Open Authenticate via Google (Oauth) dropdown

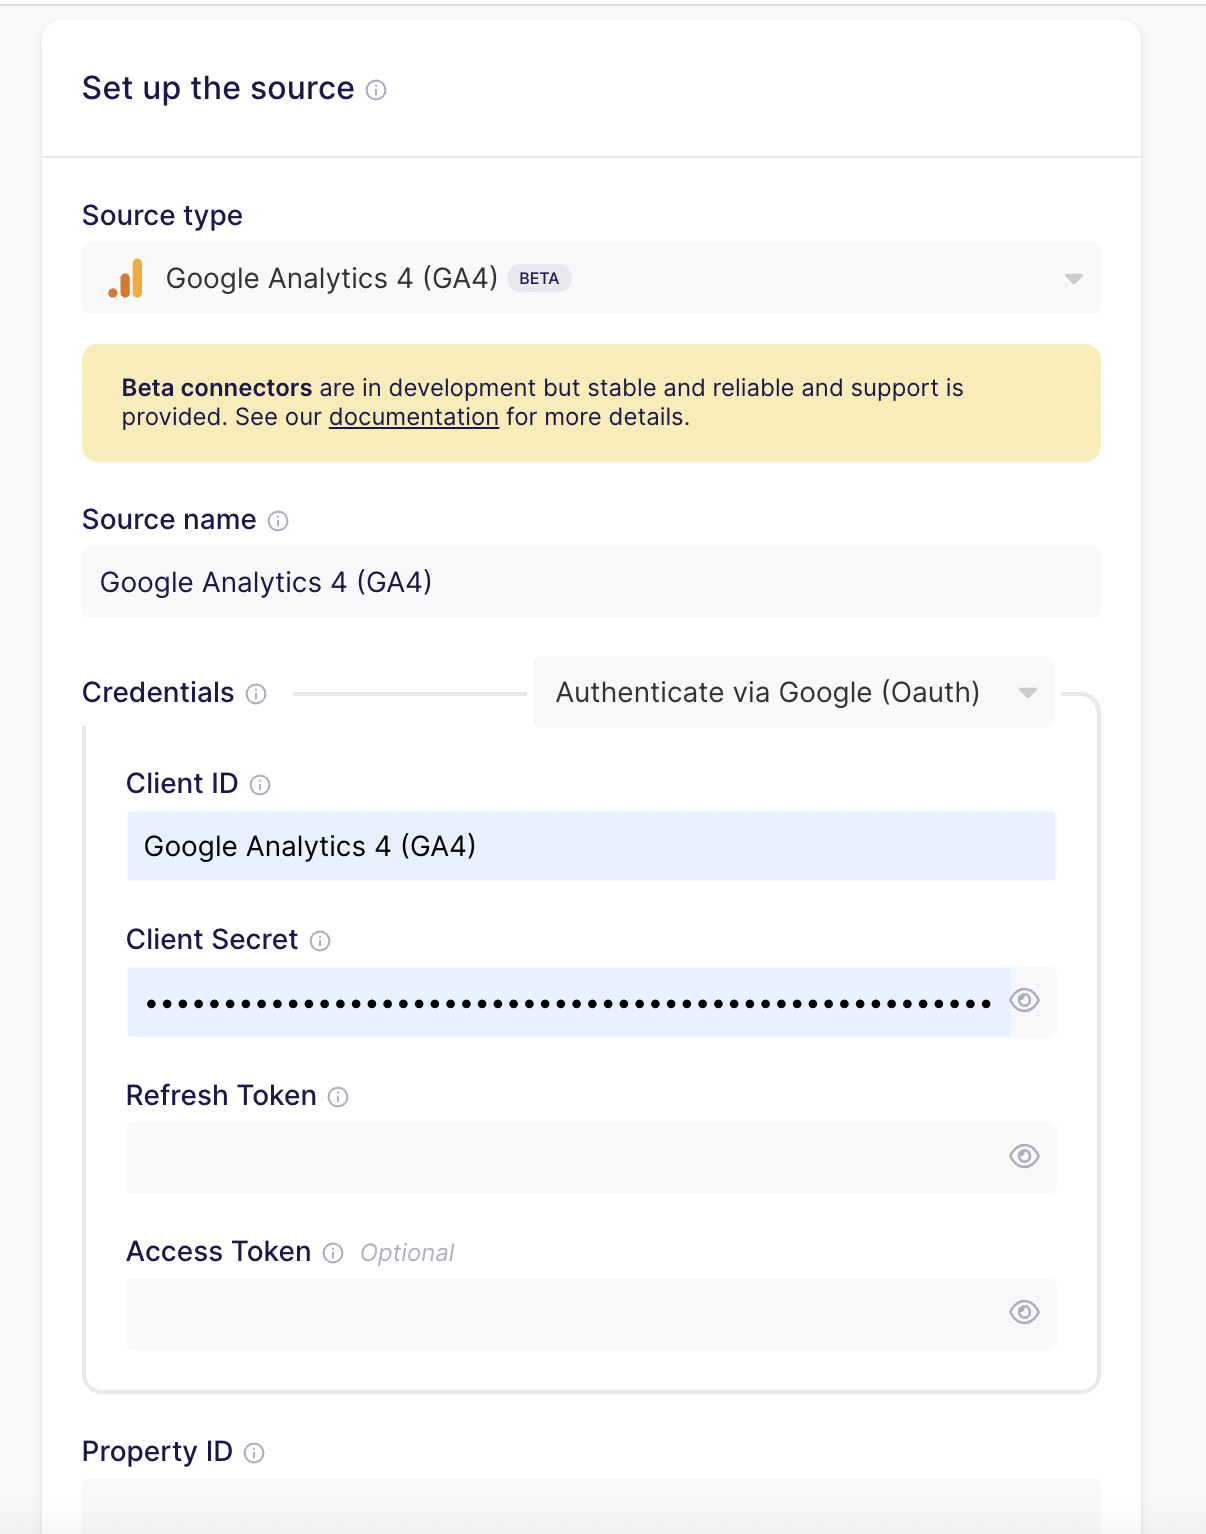click(x=794, y=692)
